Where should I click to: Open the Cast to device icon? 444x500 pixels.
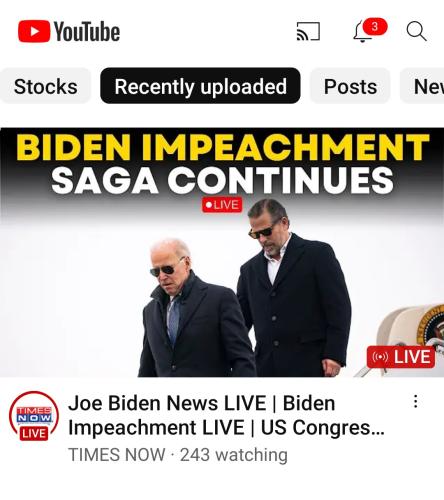pyautogui.click(x=308, y=31)
